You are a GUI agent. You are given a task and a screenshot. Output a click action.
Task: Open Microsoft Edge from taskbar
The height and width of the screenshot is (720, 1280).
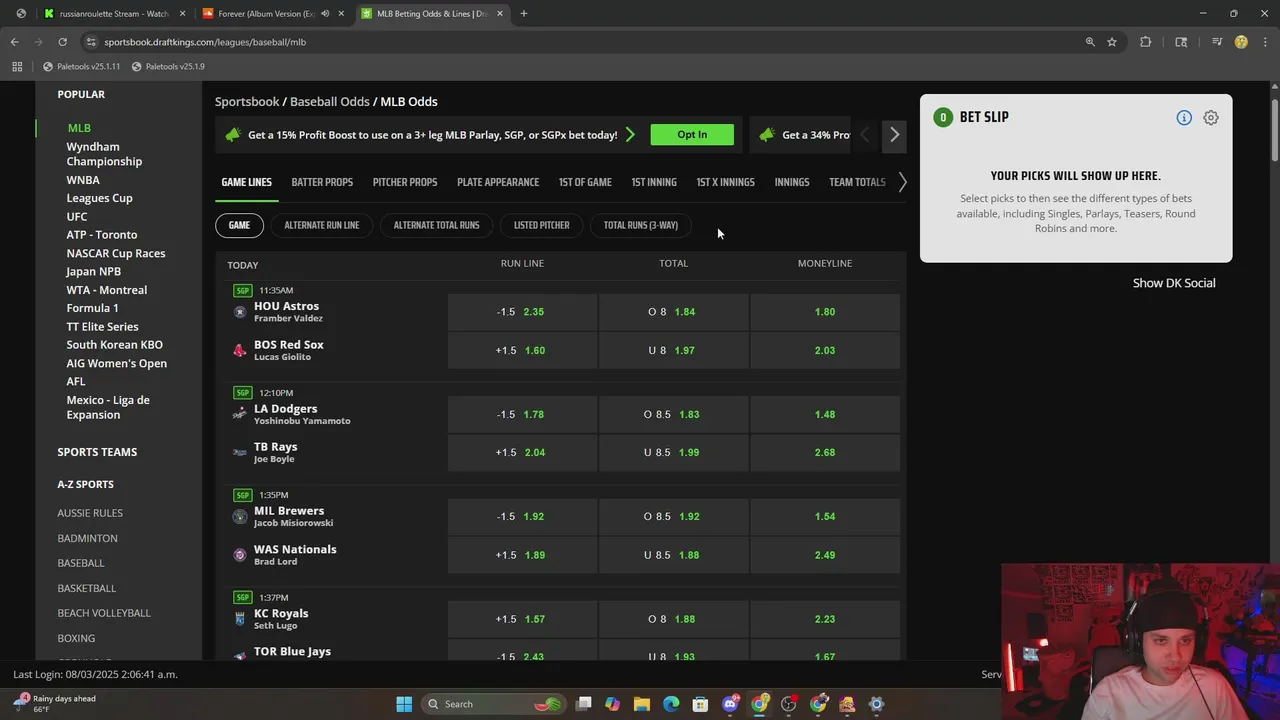(671, 704)
